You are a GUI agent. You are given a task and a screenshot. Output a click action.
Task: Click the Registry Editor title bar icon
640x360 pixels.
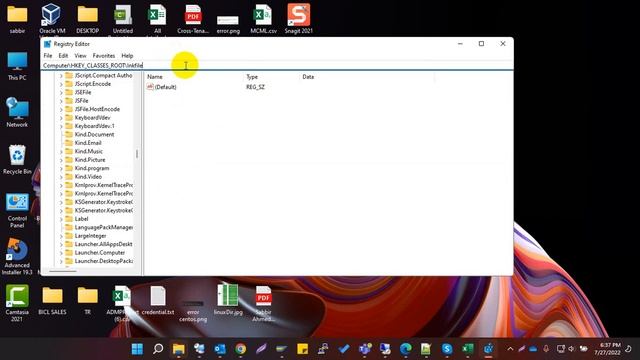pos(47,44)
